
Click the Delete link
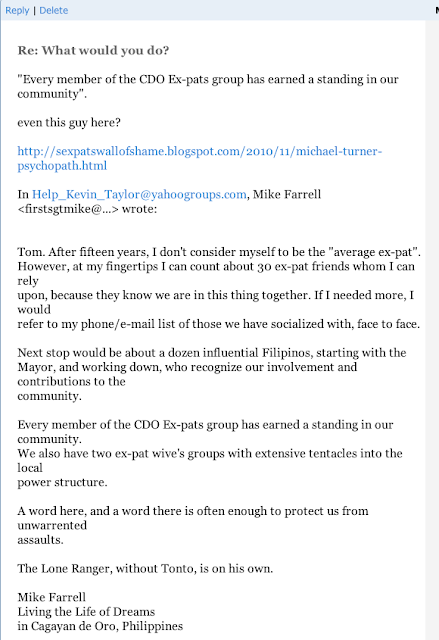click(53, 10)
